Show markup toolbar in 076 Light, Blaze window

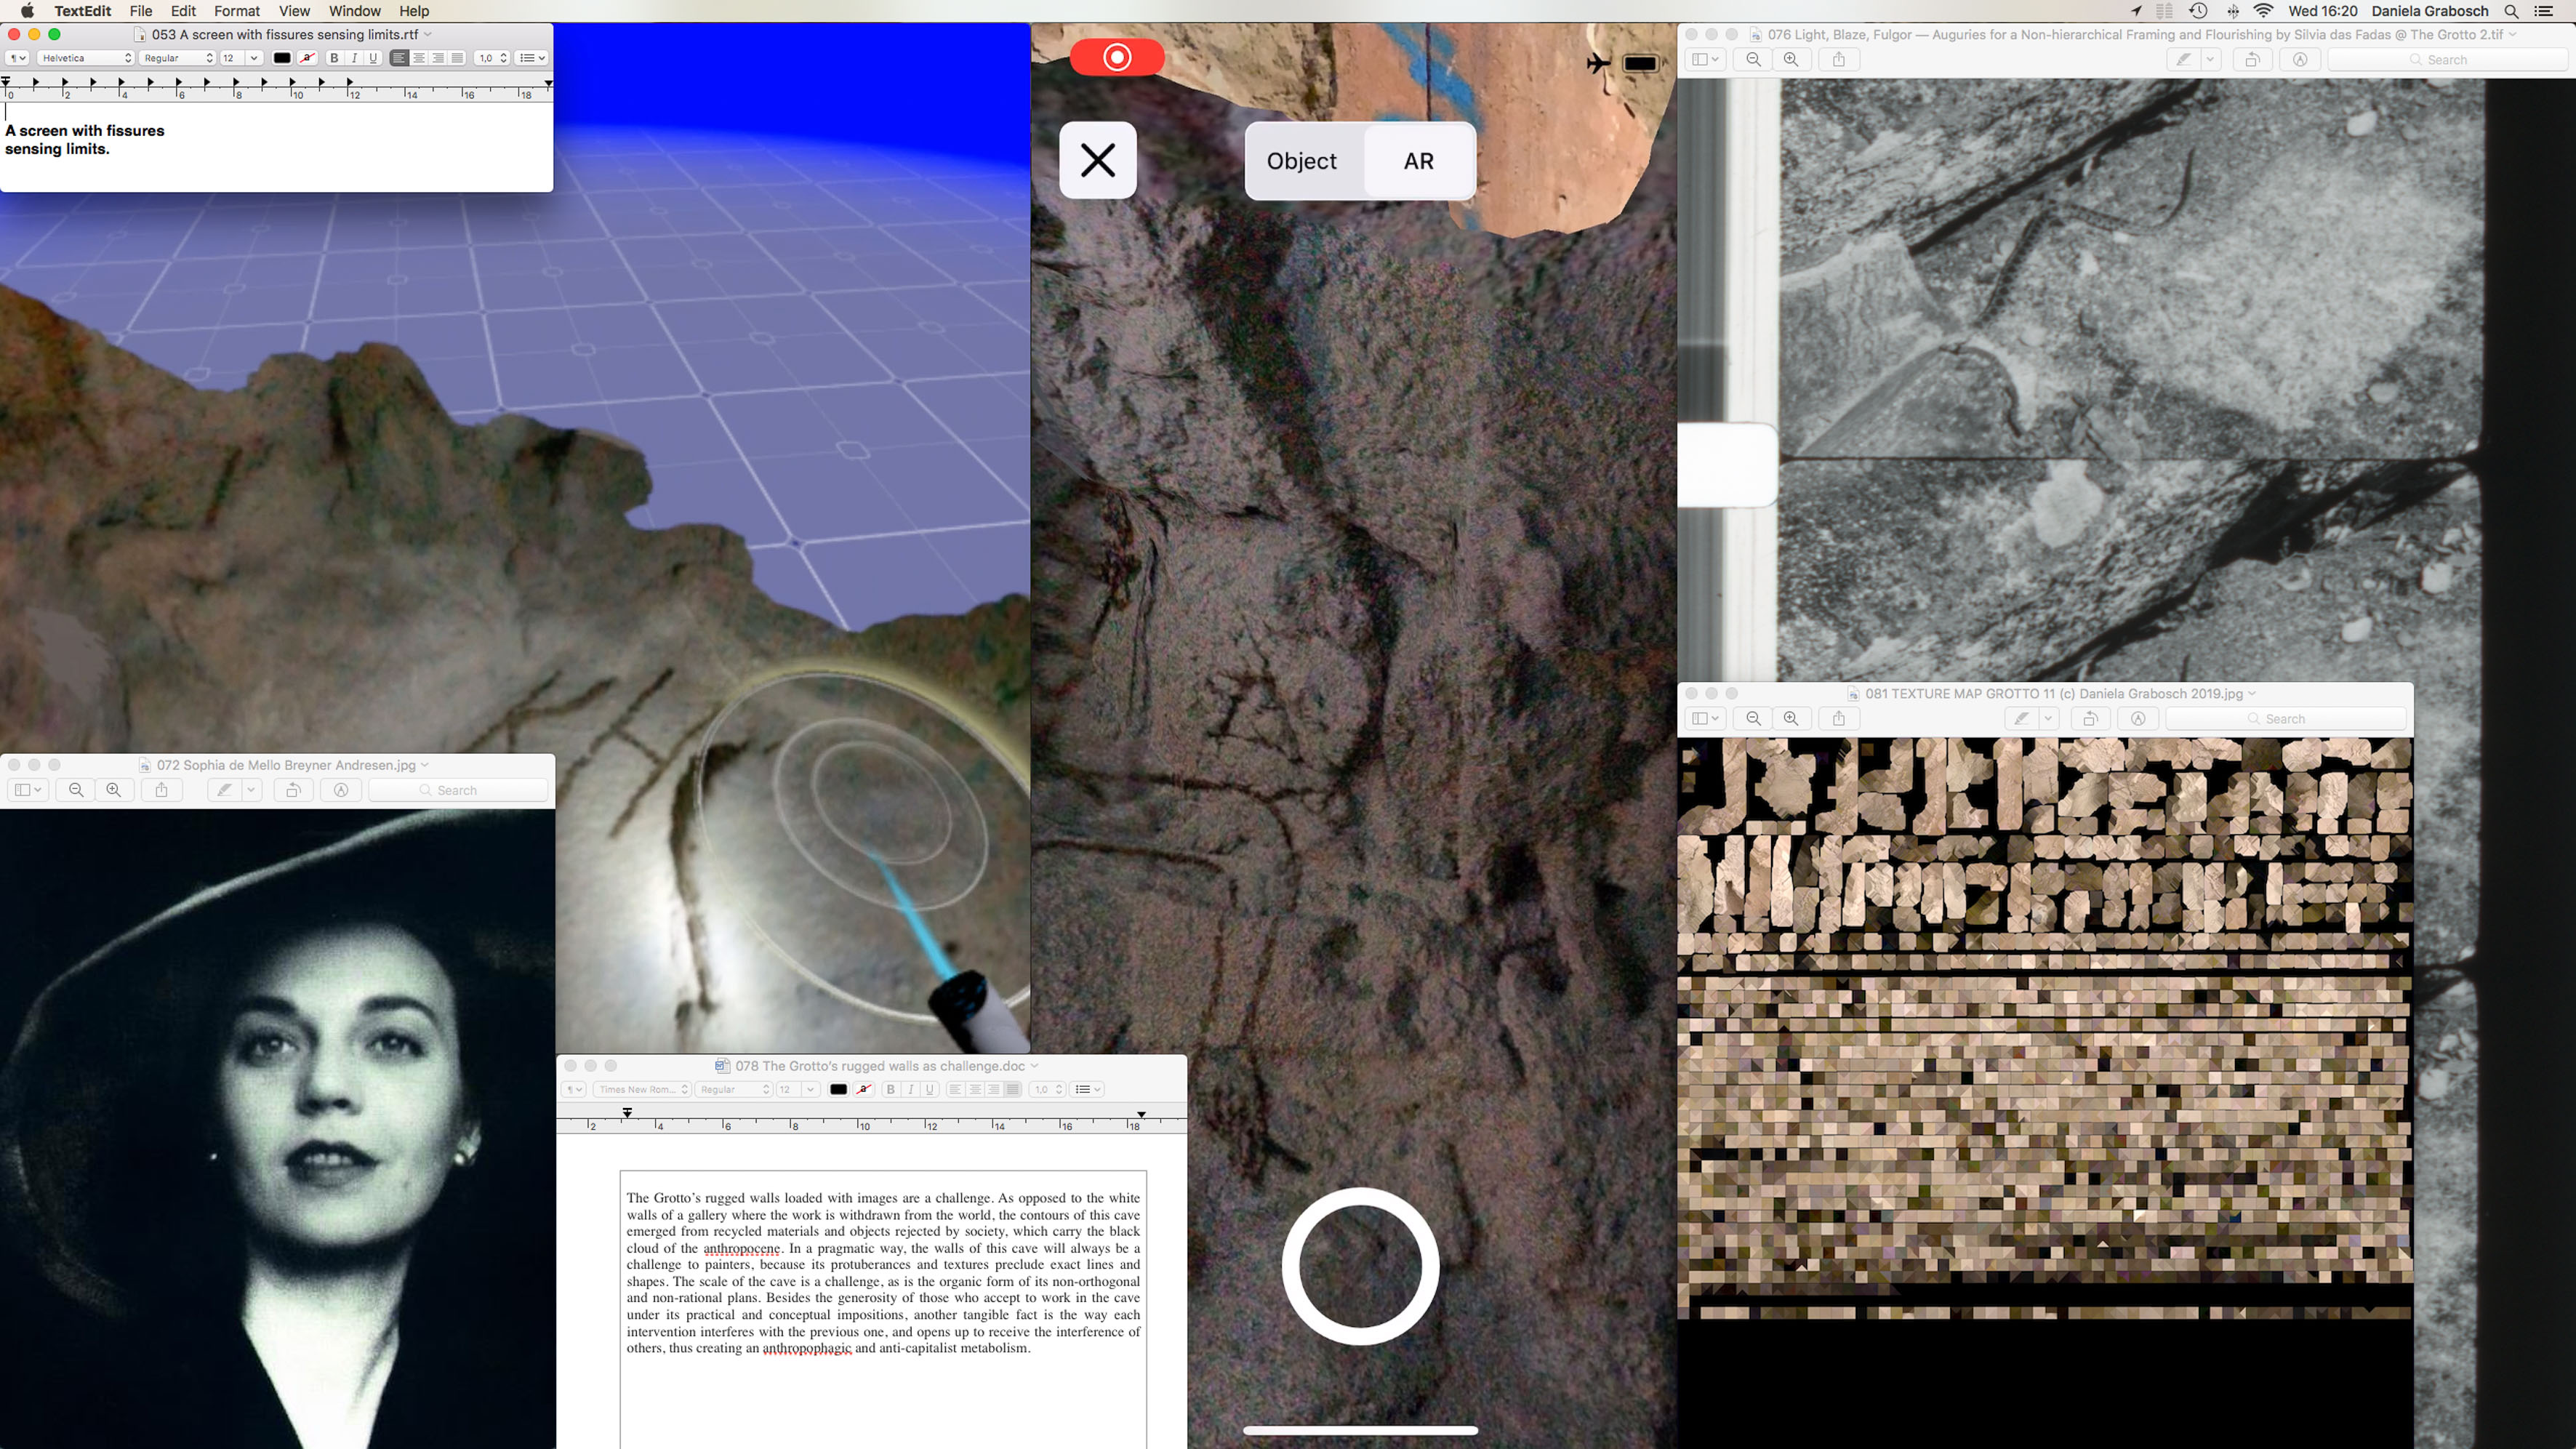tap(2300, 59)
